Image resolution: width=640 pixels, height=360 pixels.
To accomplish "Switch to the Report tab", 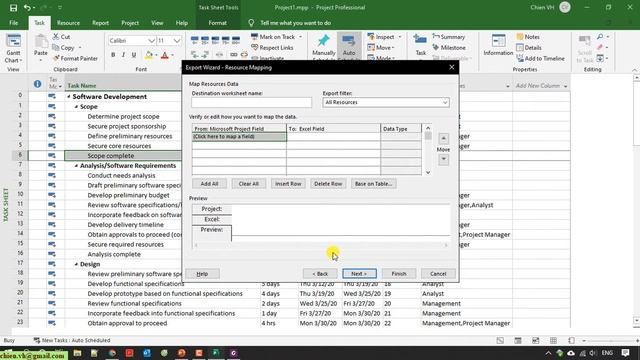I will click(x=100, y=23).
